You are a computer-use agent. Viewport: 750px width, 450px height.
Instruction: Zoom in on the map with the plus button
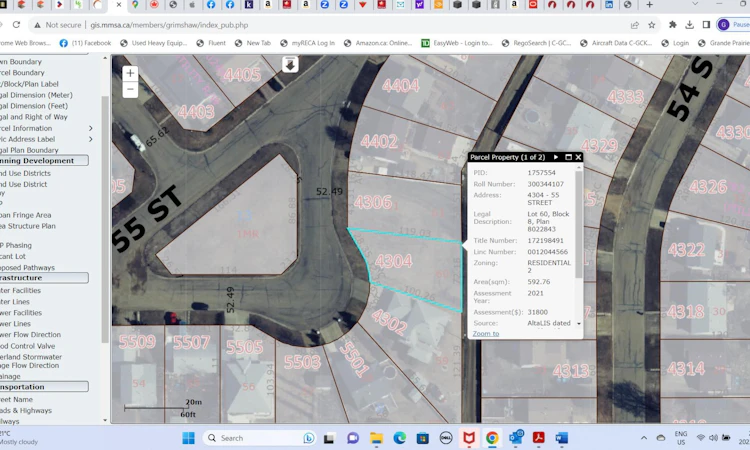[130, 73]
